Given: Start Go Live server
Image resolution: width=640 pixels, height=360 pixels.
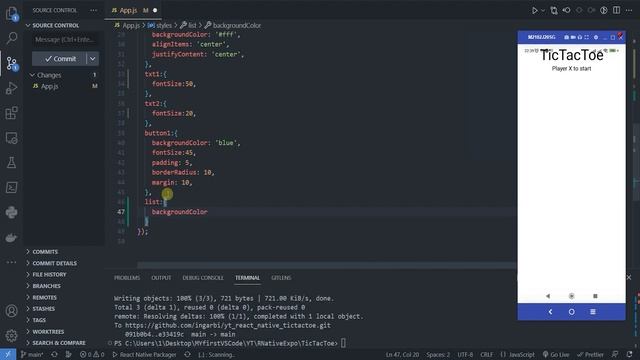Looking at the screenshot, I should [x=556, y=355].
